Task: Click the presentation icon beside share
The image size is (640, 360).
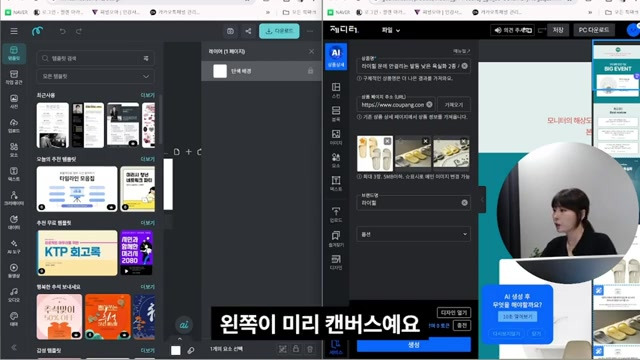Action: click(x=230, y=31)
